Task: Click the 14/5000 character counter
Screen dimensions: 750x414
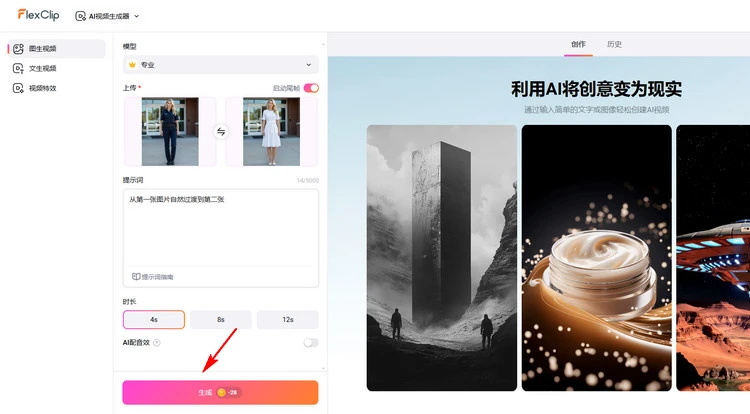Action: click(x=308, y=180)
